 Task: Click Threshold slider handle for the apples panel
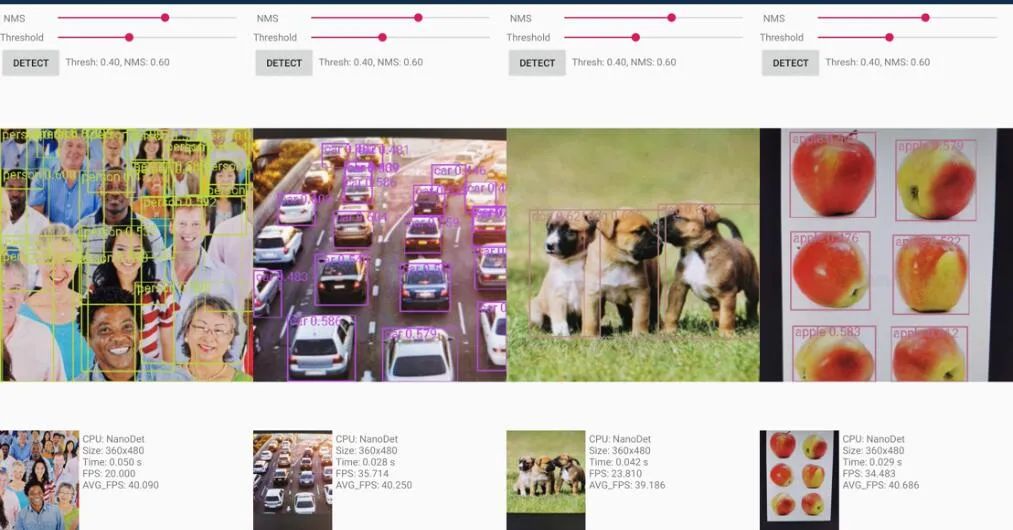[x=890, y=37]
